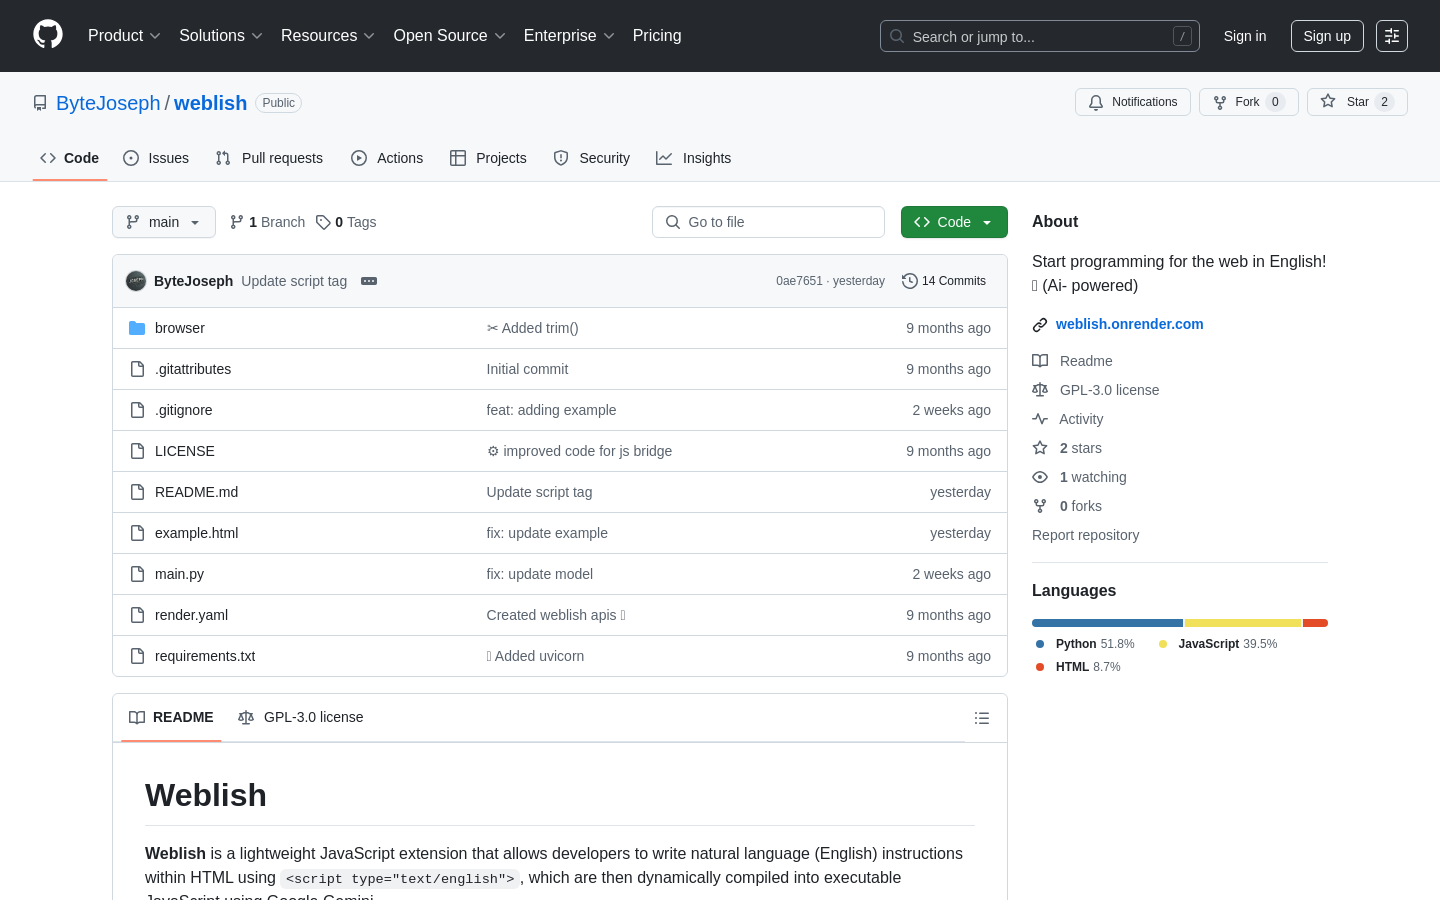
Task: Select the Code tab
Action: coord(70,158)
